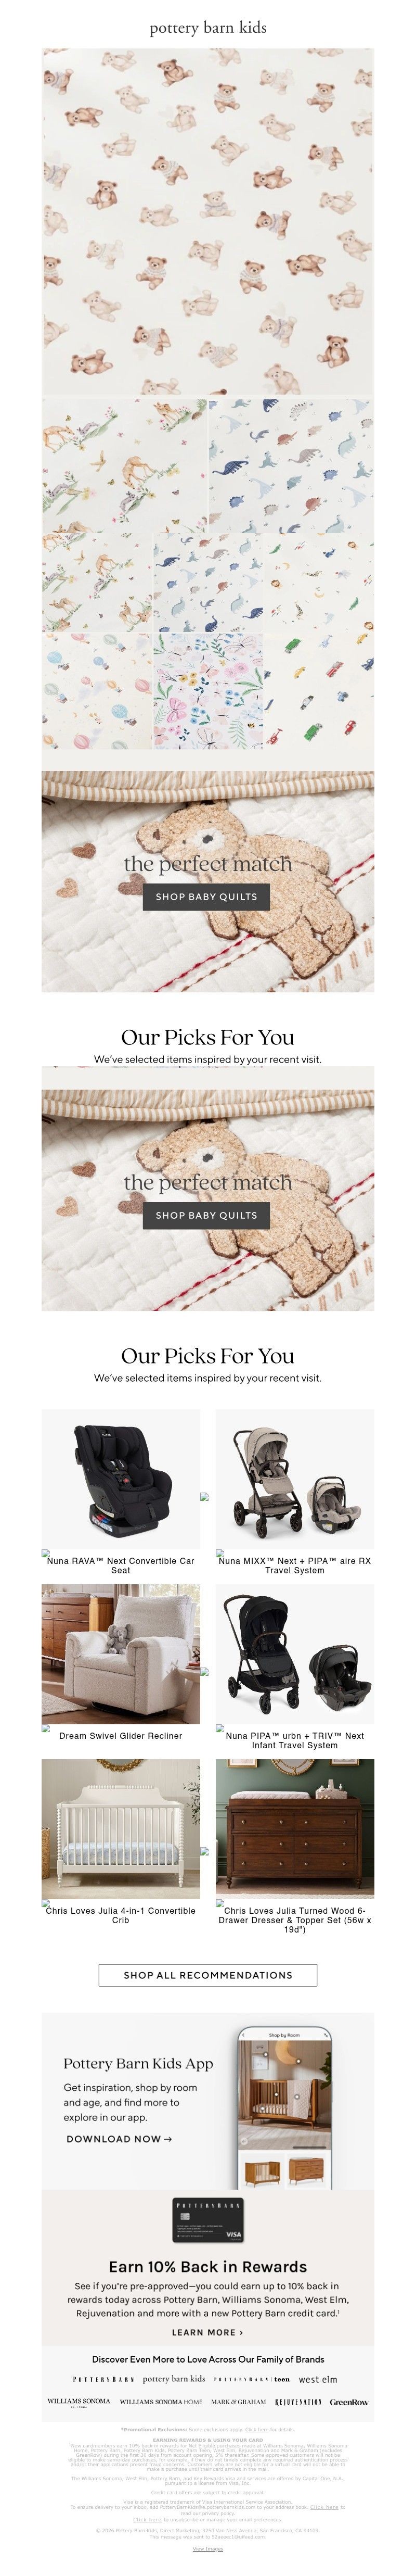Viewport: 416px width, 2576px height.
Task: Open Chris Loves Julia 4-in-1 Convertible Crib image
Action: click(121, 1829)
